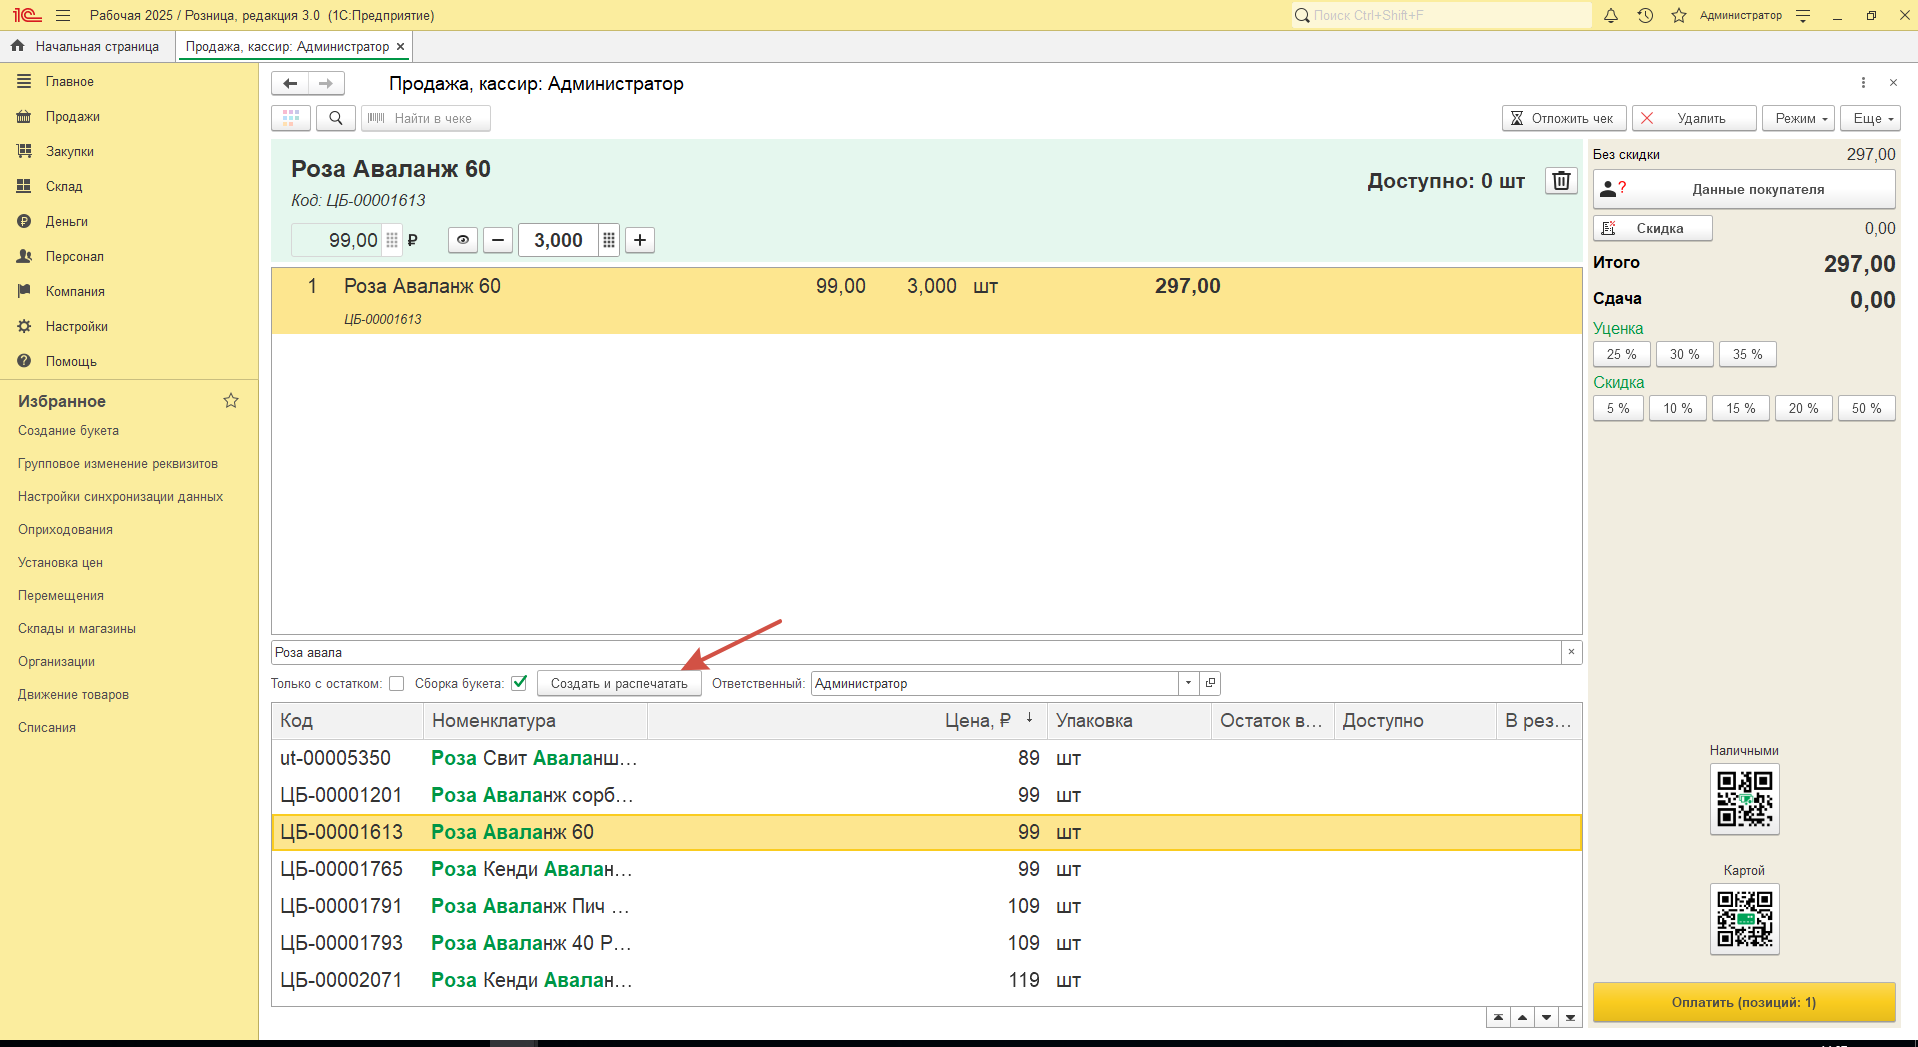Viewport: 1918px width, 1047px height.
Task: Enable the 'Только с остатком' checkbox
Action: coord(397,684)
